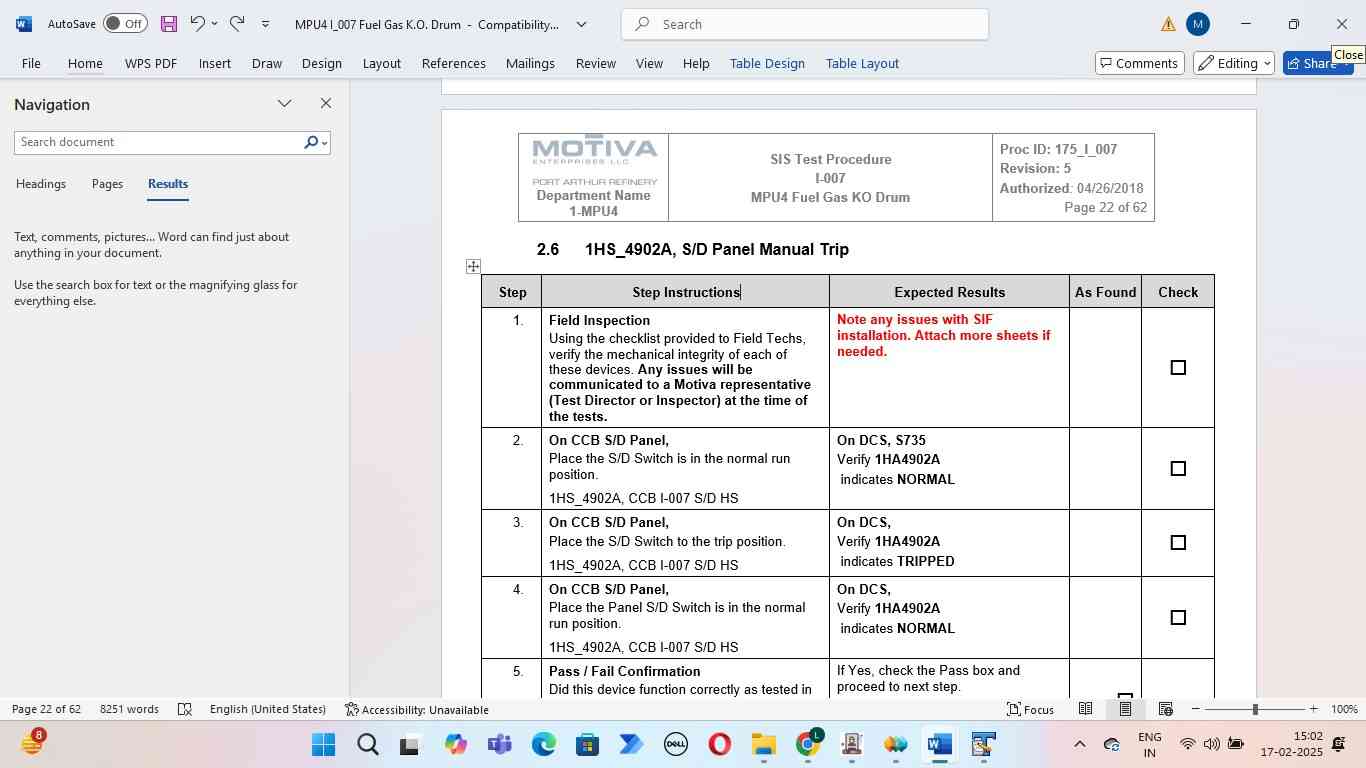Open the File menu
The width and height of the screenshot is (1366, 768).
(31, 63)
